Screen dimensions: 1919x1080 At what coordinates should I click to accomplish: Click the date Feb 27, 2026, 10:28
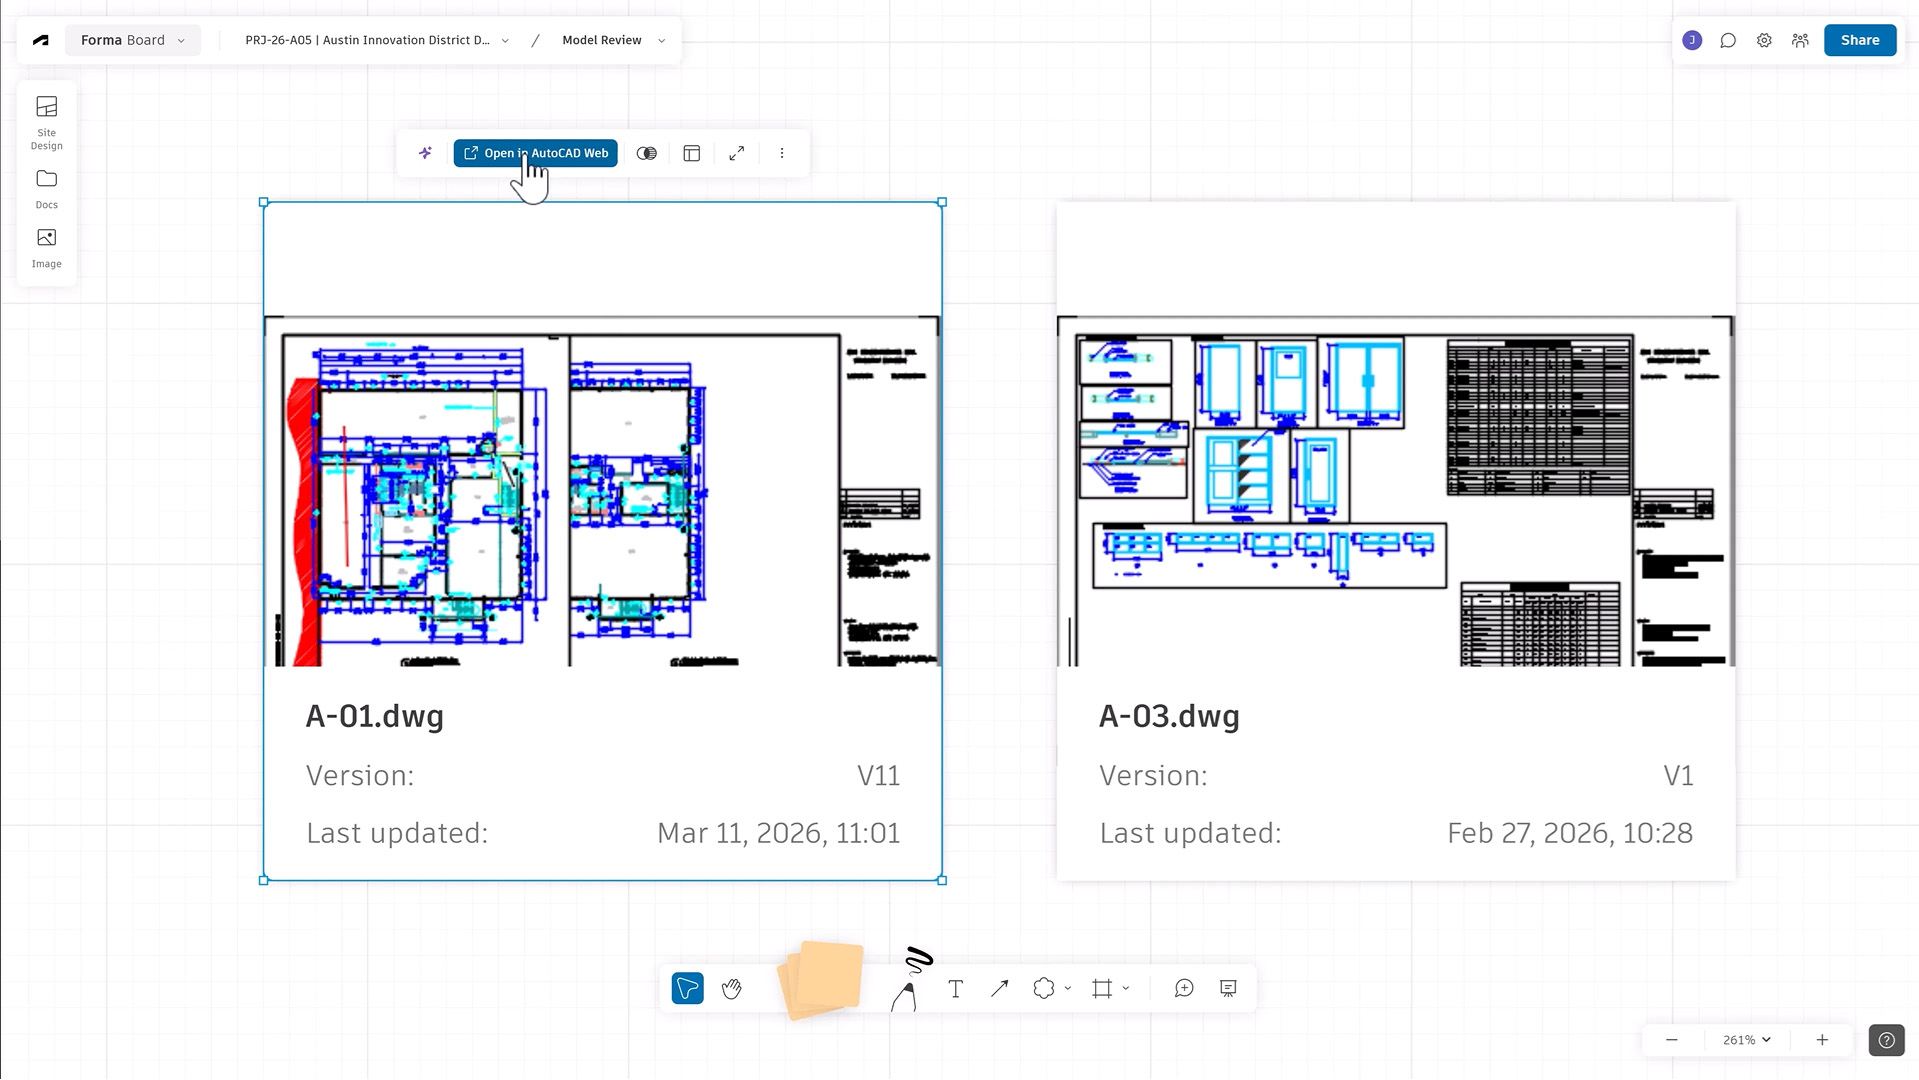1570,833
